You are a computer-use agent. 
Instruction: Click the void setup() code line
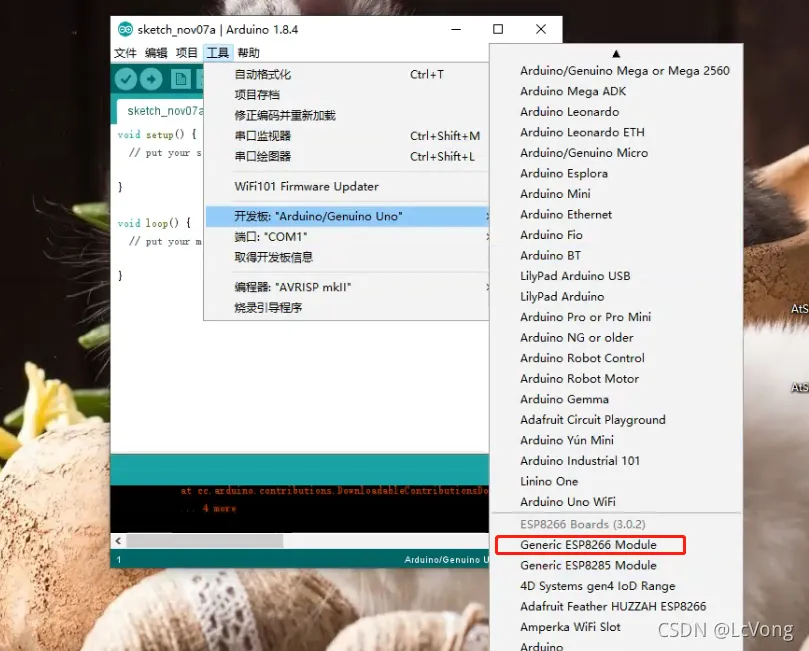tap(157, 135)
